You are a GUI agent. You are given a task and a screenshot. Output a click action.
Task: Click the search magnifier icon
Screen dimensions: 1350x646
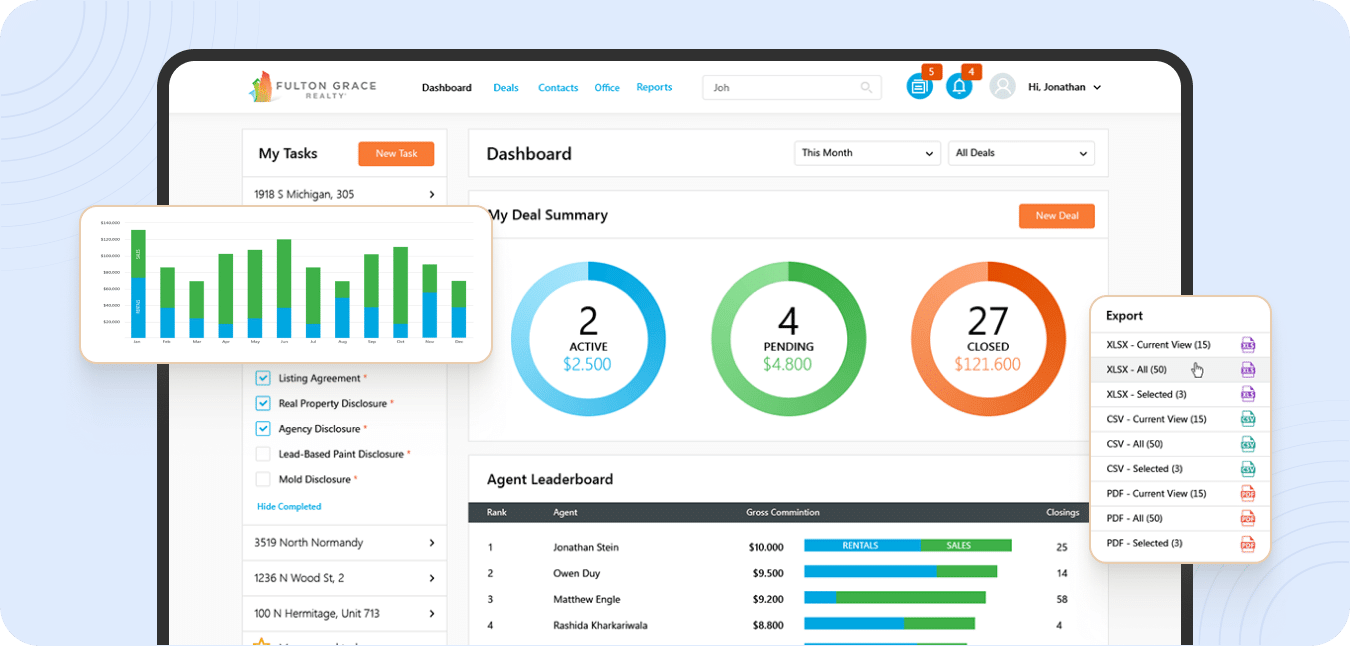pos(866,88)
